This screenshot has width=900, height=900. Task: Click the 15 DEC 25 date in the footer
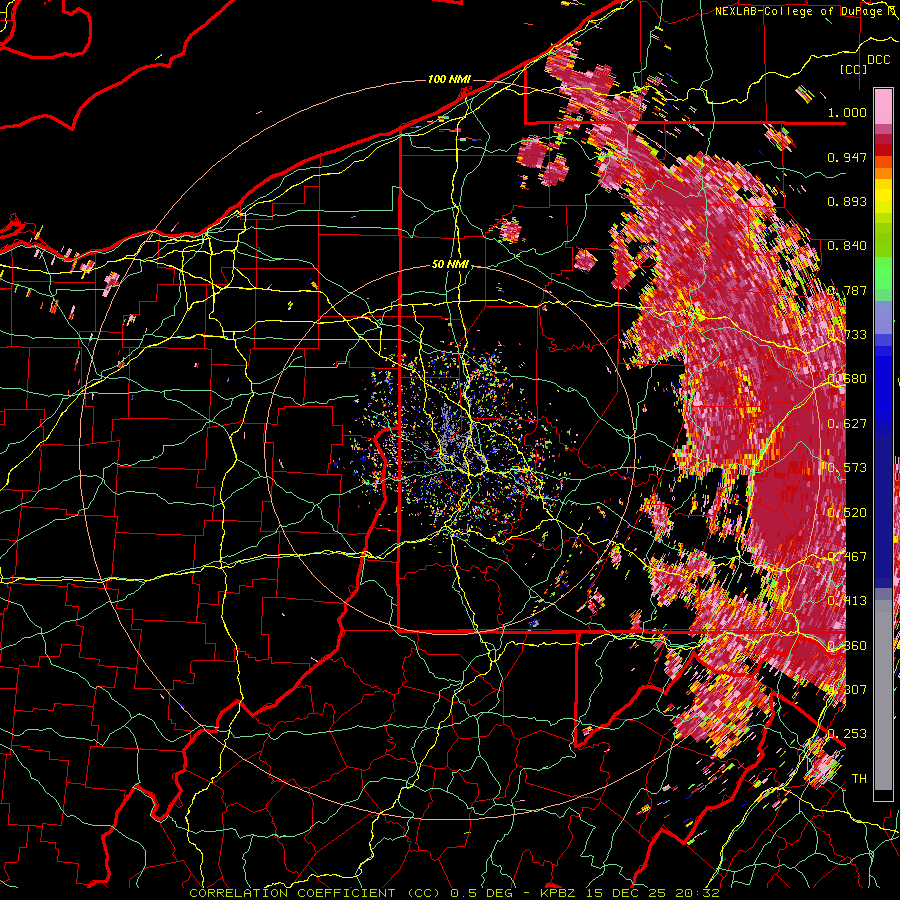[x=628, y=893]
